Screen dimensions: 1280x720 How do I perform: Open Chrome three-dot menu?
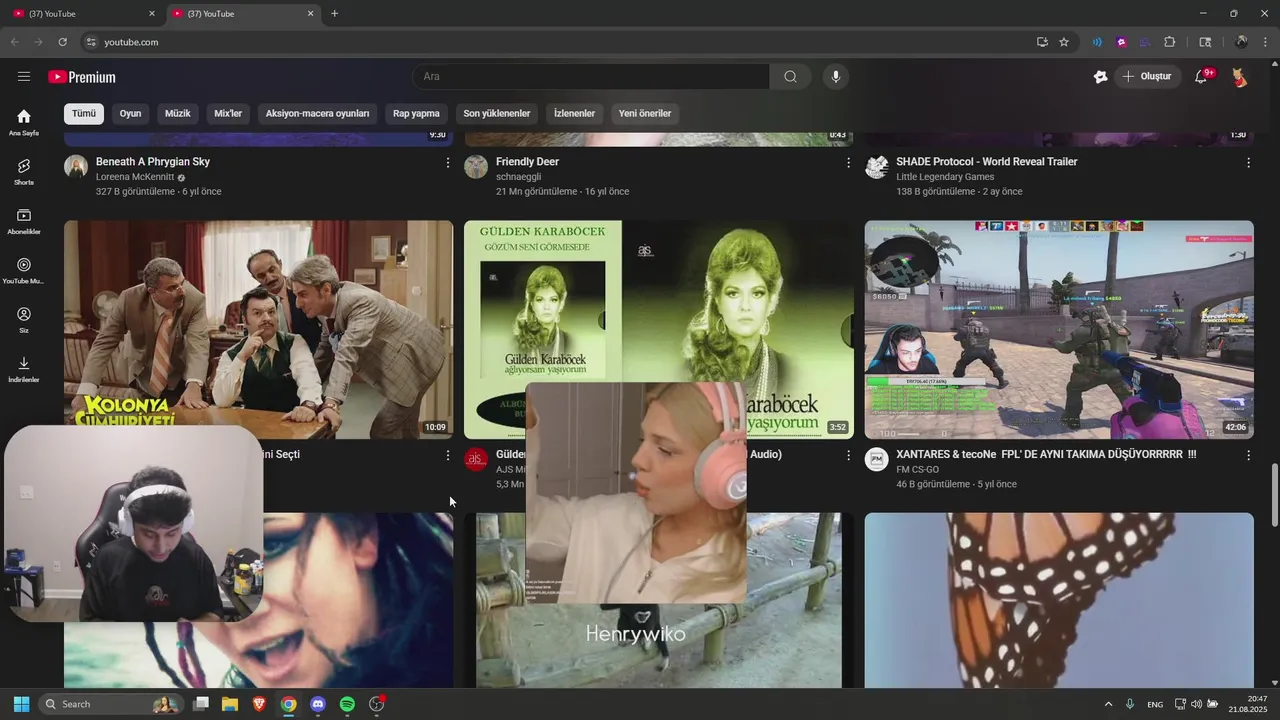[x=1266, y=42]
